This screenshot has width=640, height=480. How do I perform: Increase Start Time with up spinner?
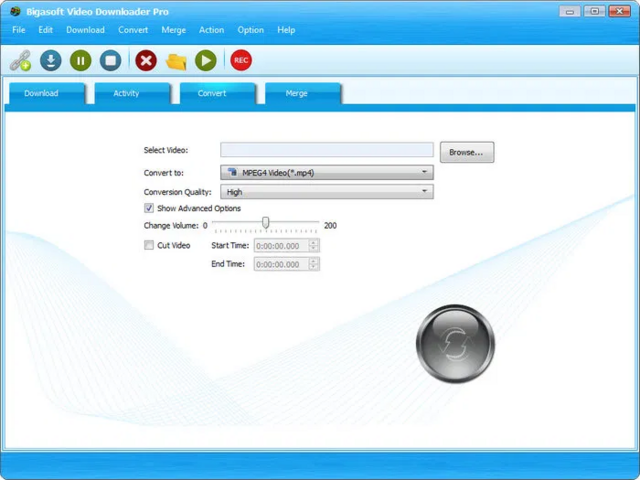coord(313,242)
